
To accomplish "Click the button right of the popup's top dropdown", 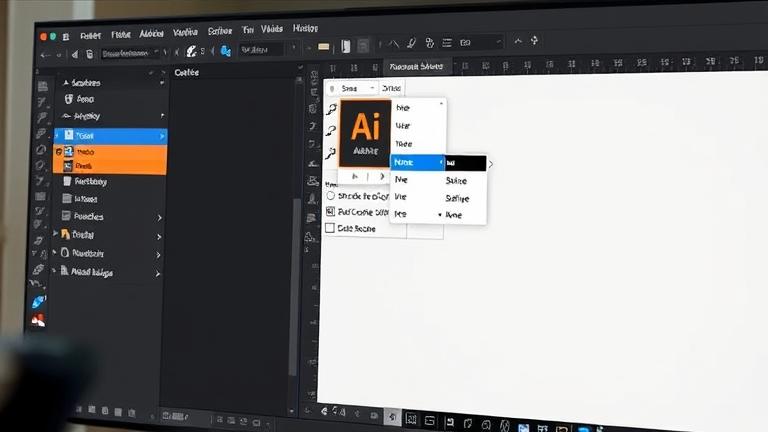I will (x=391, y=88).
